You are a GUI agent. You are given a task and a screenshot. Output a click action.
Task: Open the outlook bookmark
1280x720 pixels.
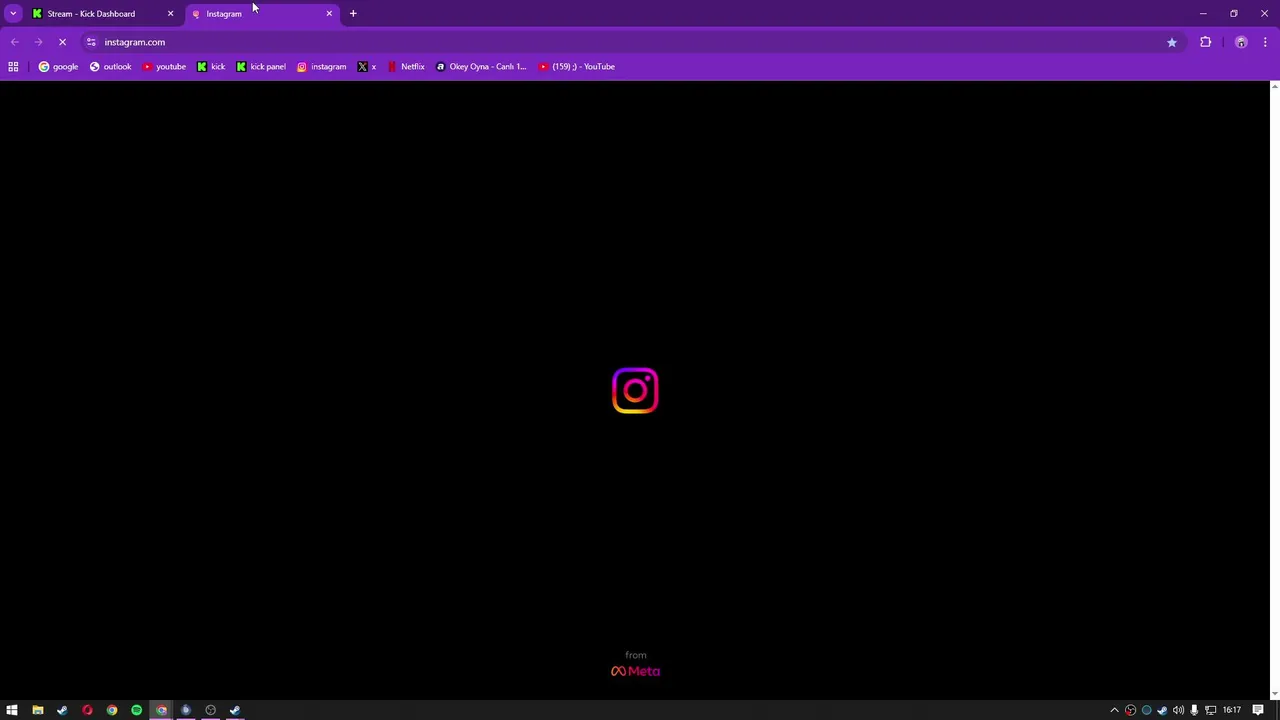(110, 67)
